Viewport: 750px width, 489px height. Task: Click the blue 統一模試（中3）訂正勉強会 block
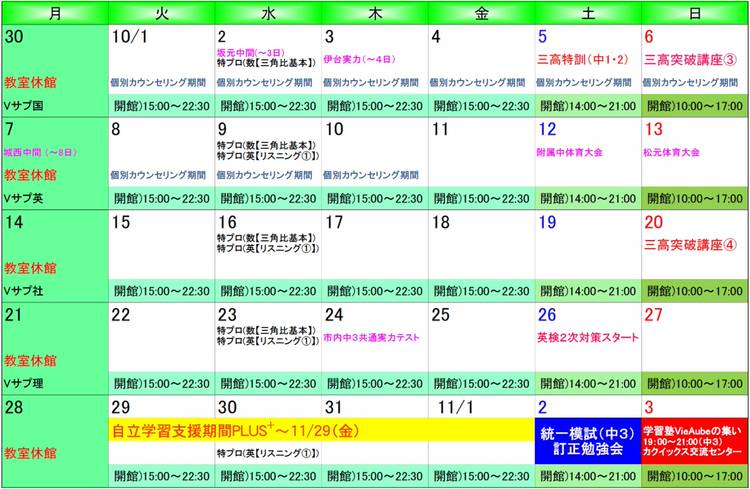pyautogui.click(x=587, y=440)
